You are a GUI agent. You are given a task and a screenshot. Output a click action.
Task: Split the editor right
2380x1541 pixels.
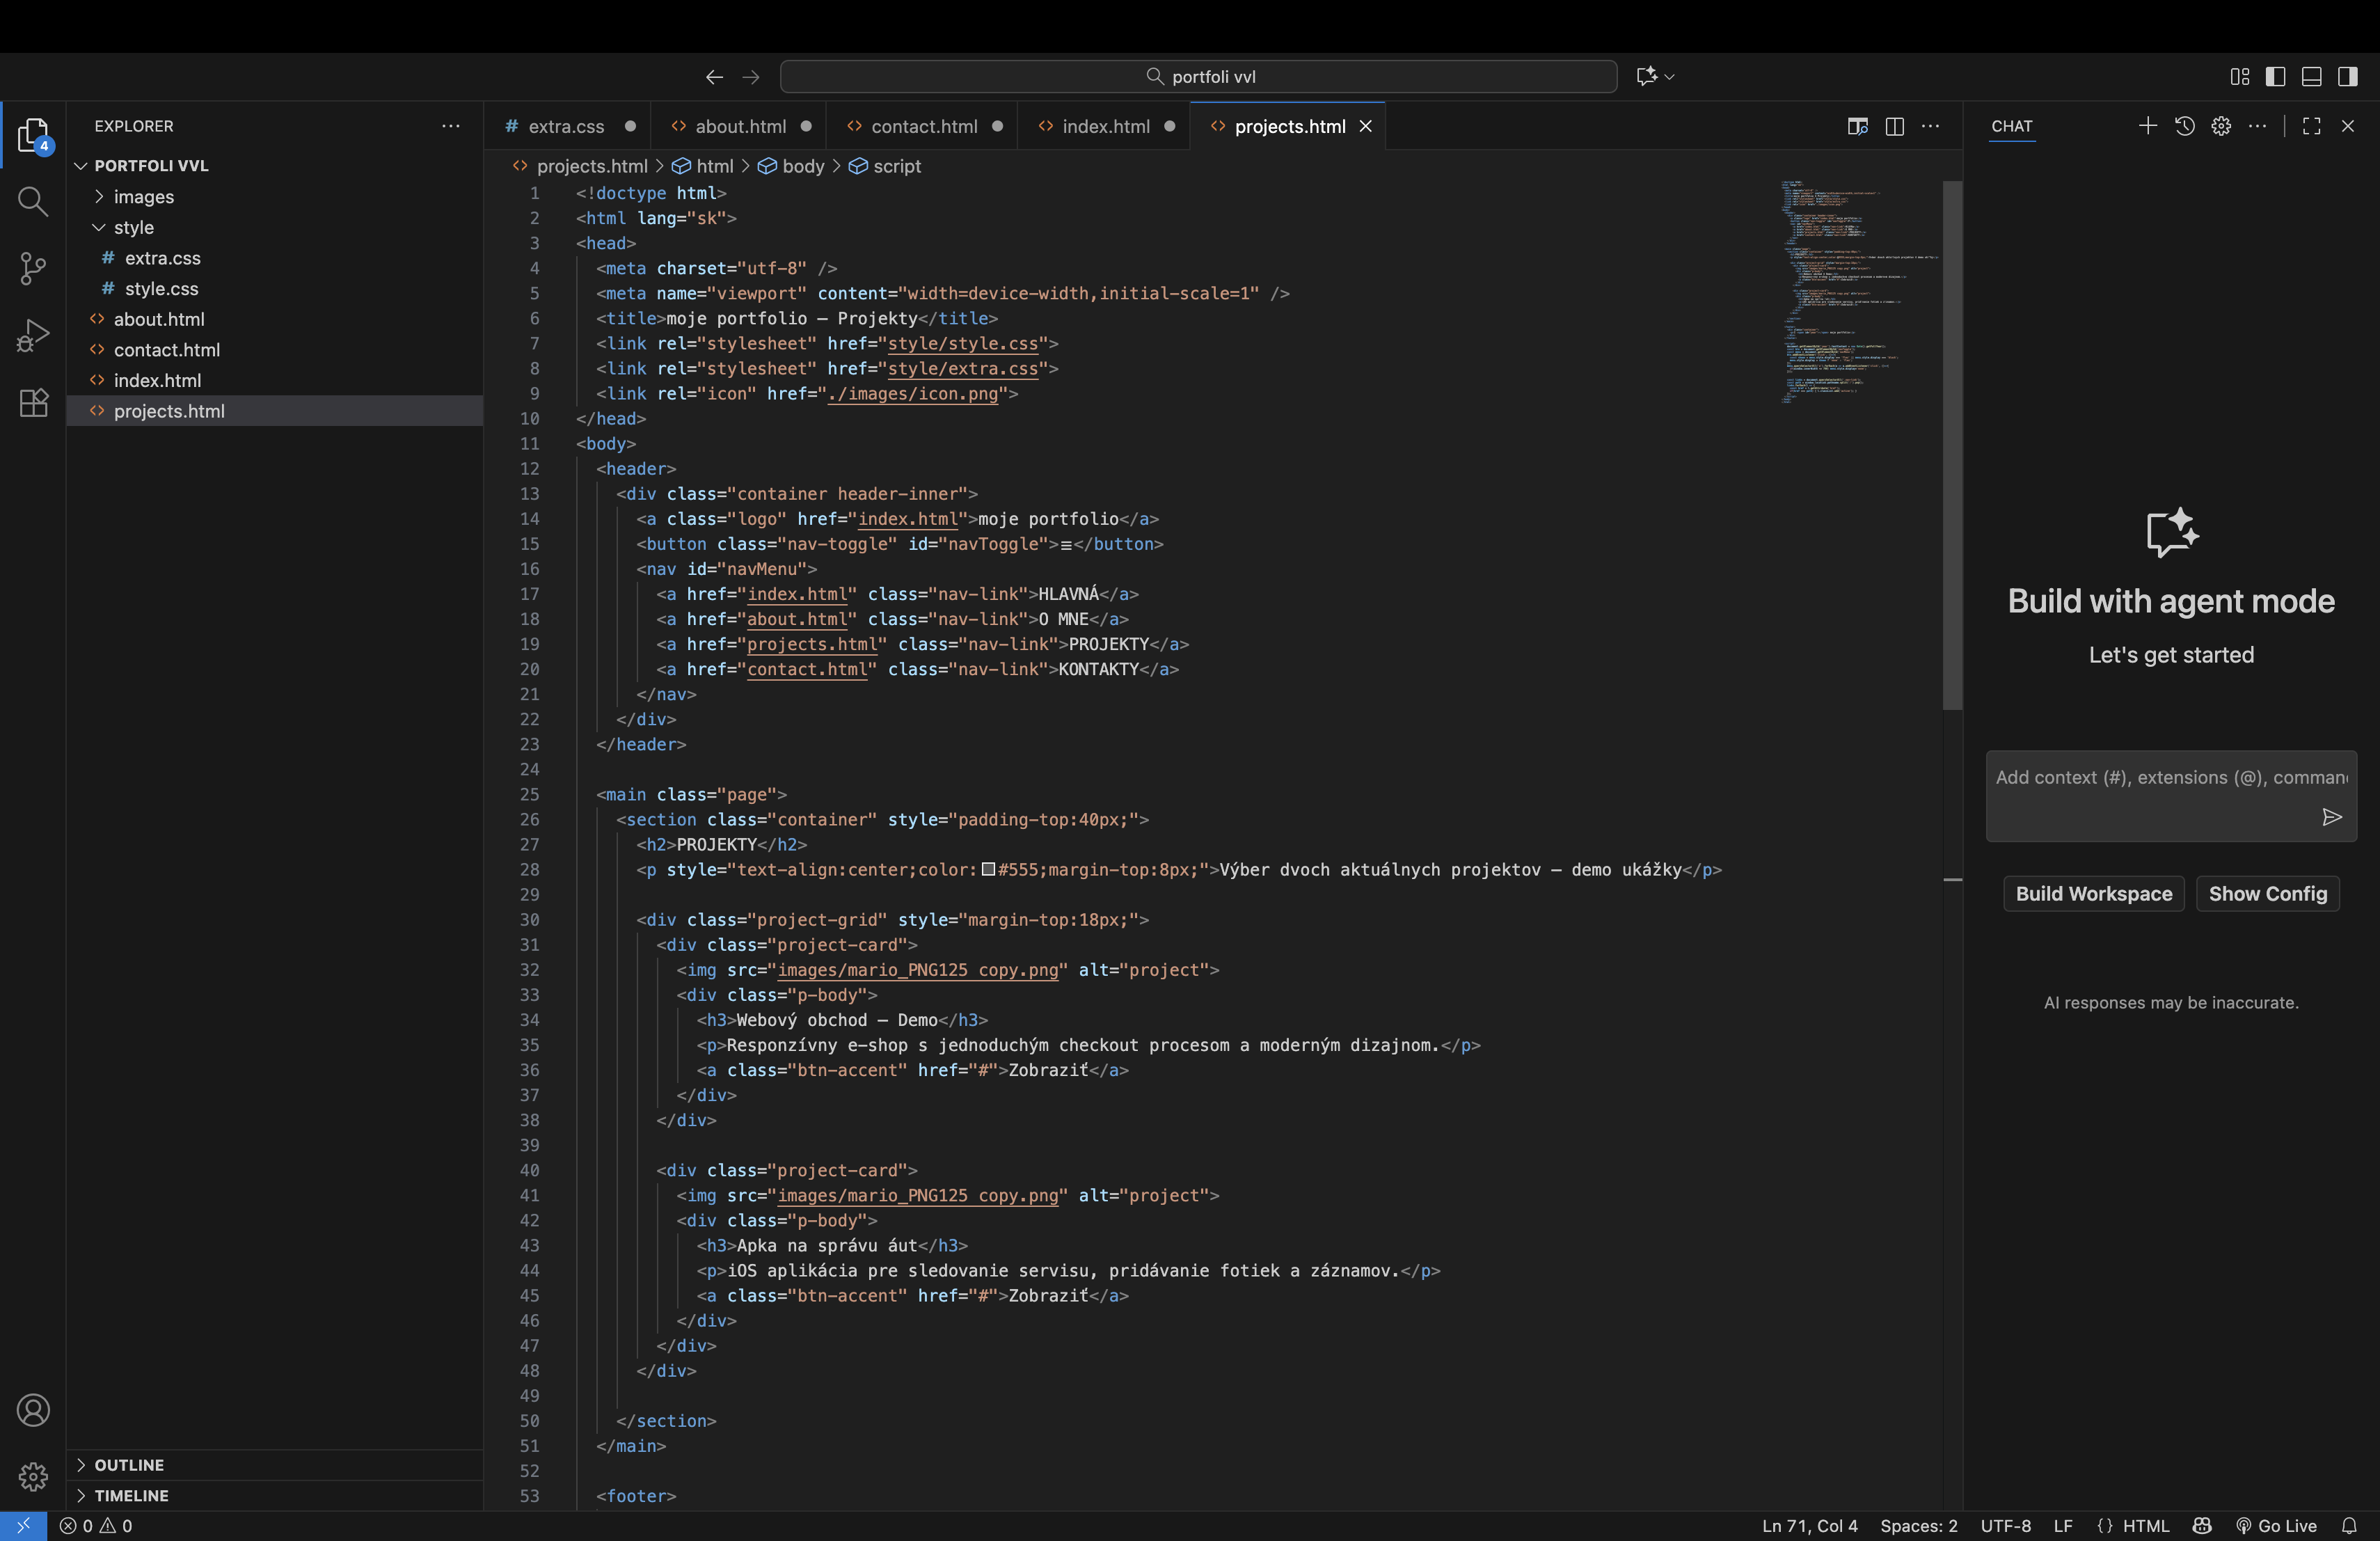point(1894,126)
